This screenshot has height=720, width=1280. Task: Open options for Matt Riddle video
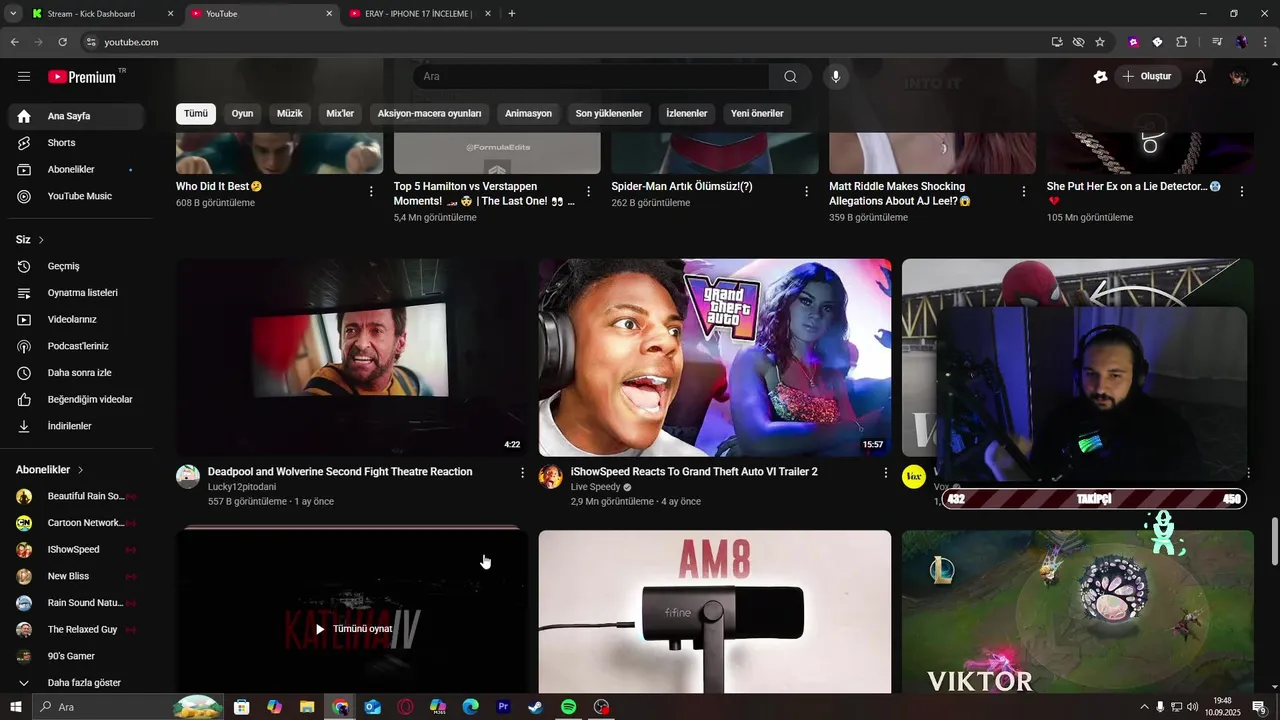(1024, 191)
